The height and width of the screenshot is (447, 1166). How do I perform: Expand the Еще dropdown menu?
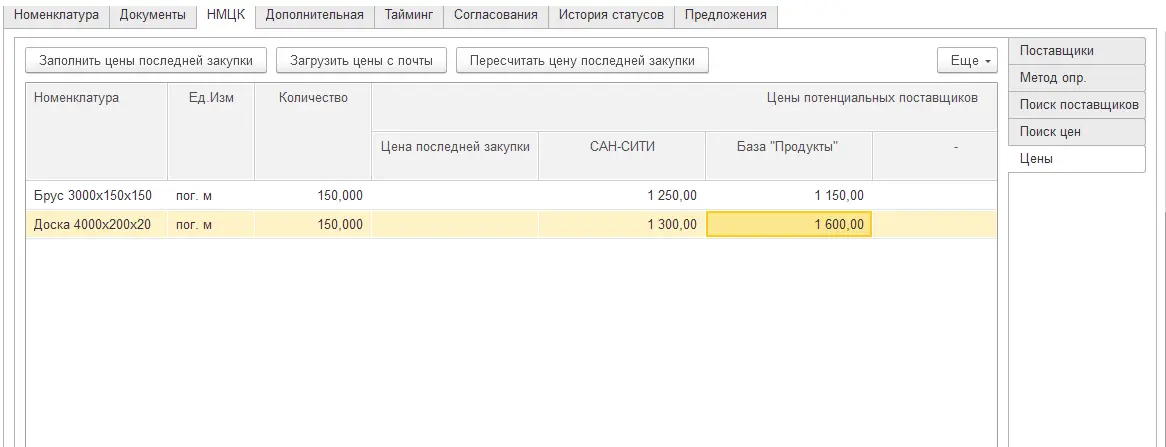967,61
